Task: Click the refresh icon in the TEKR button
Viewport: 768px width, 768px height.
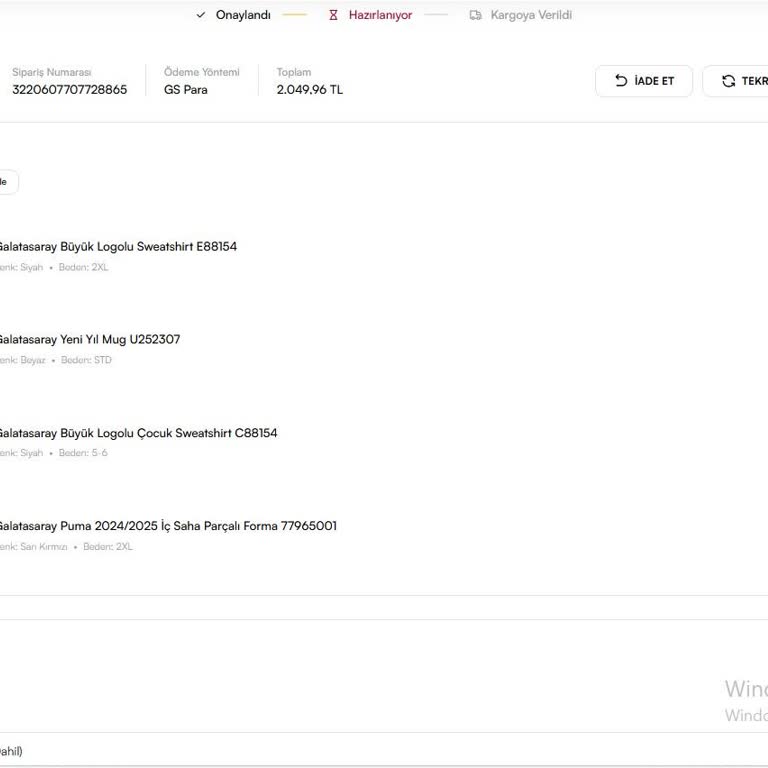Action: pos(728,81)
